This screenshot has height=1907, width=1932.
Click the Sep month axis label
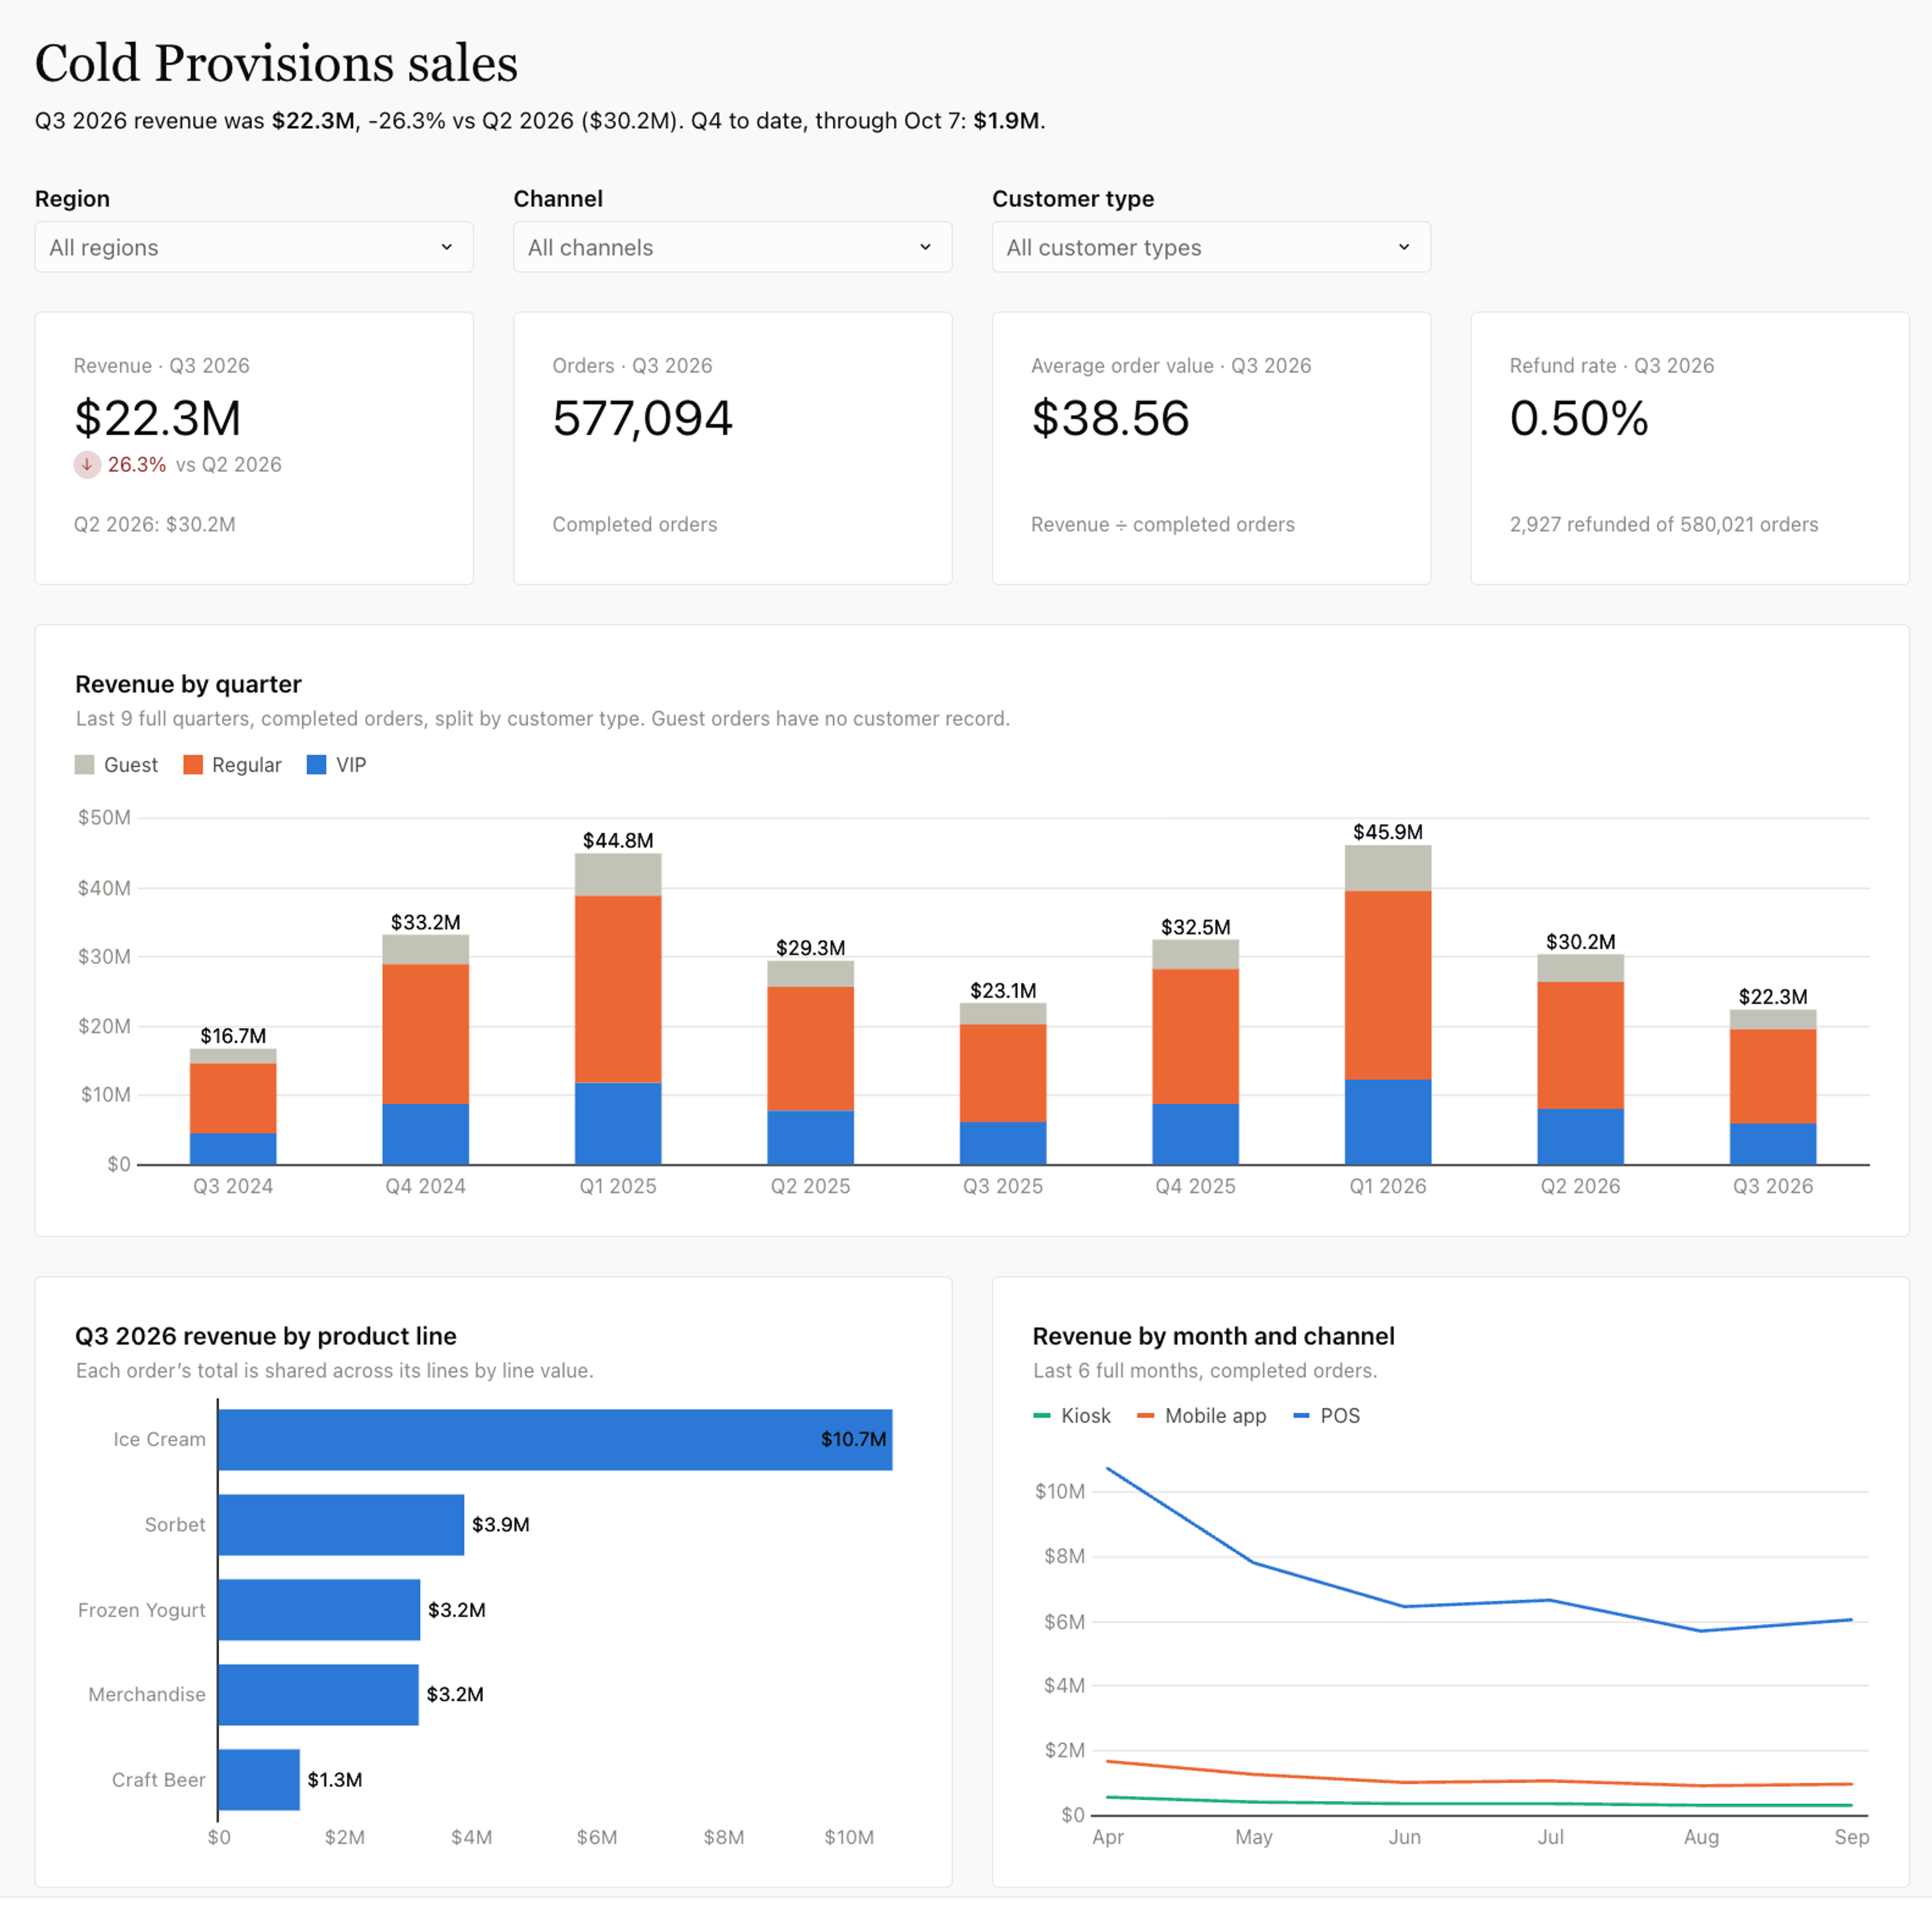pyautogui.click(x=1852, y=1838)
